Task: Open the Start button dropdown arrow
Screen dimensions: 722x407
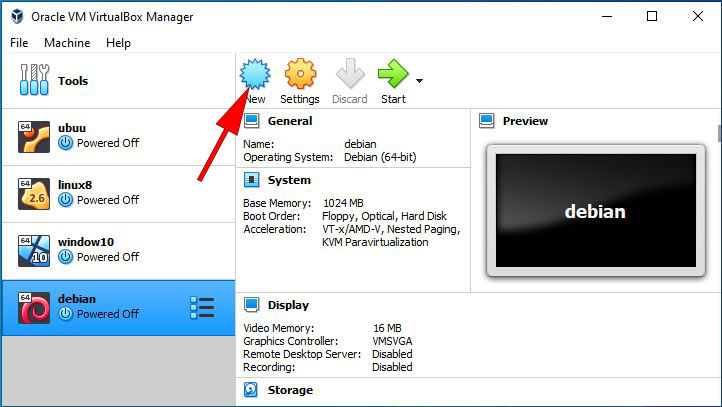Action: pyautogui.click(x=419, y=81)
